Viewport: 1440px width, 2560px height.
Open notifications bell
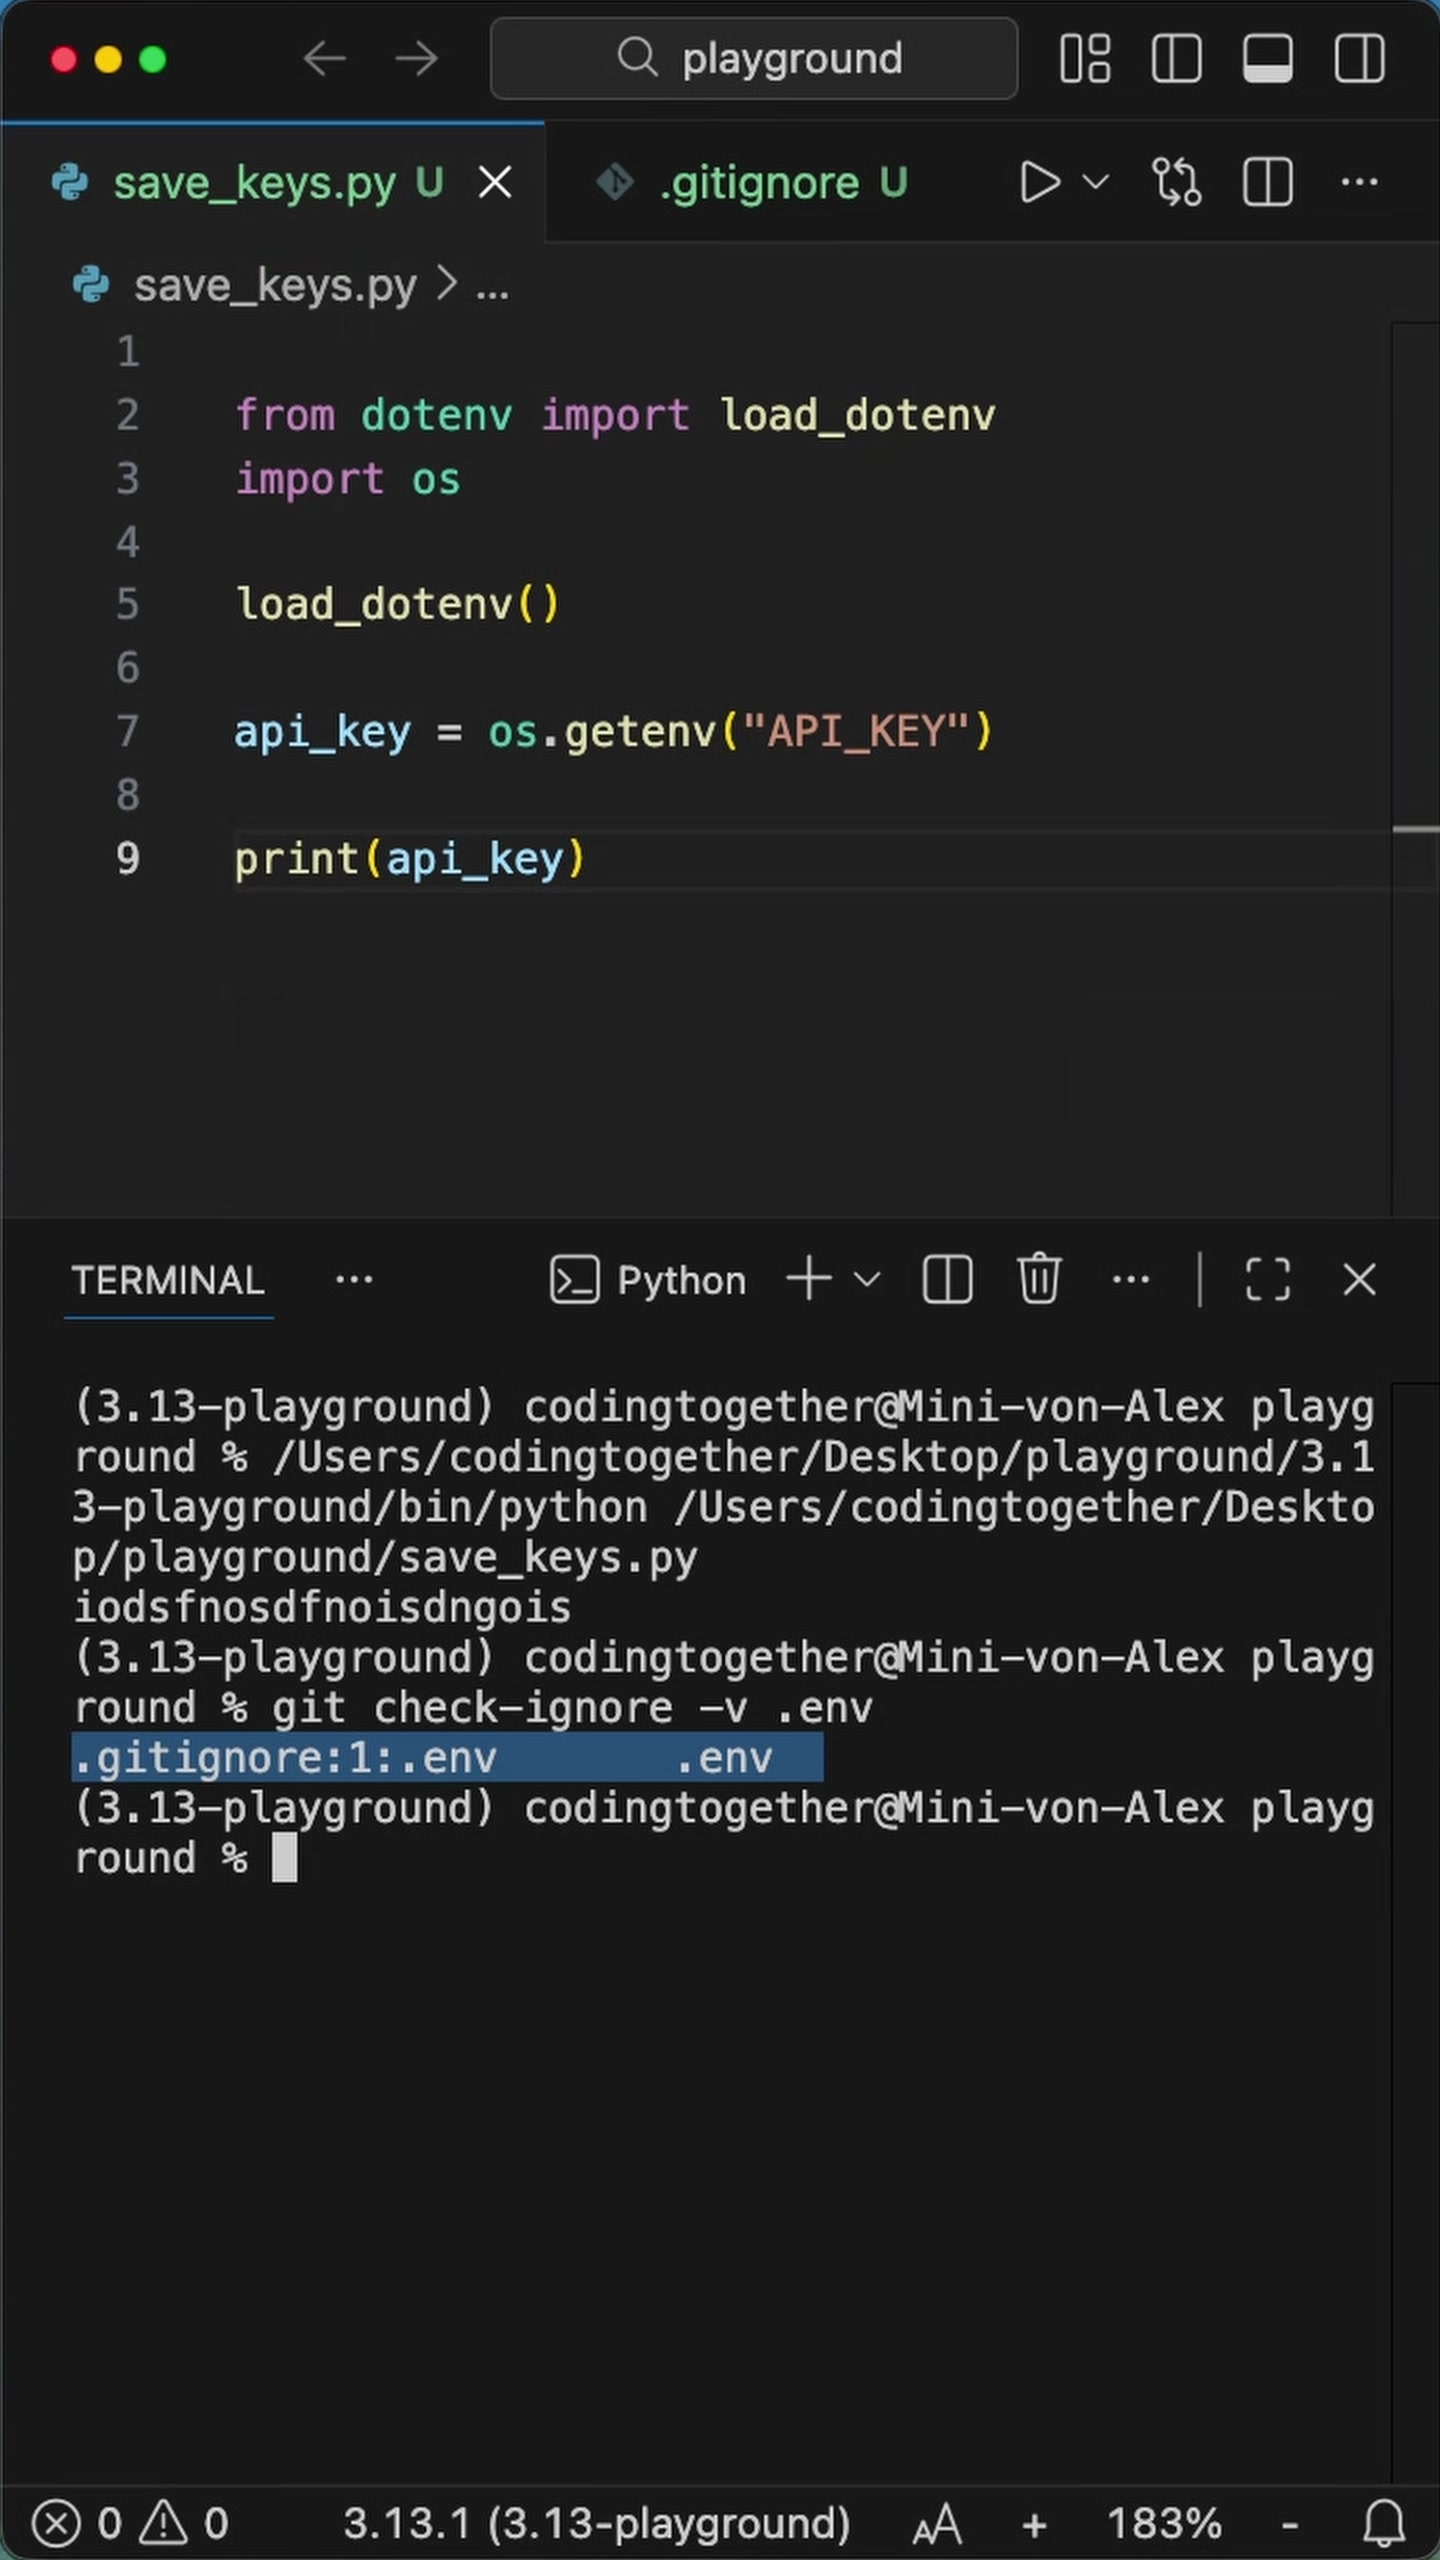[x=1384, y=2524]
